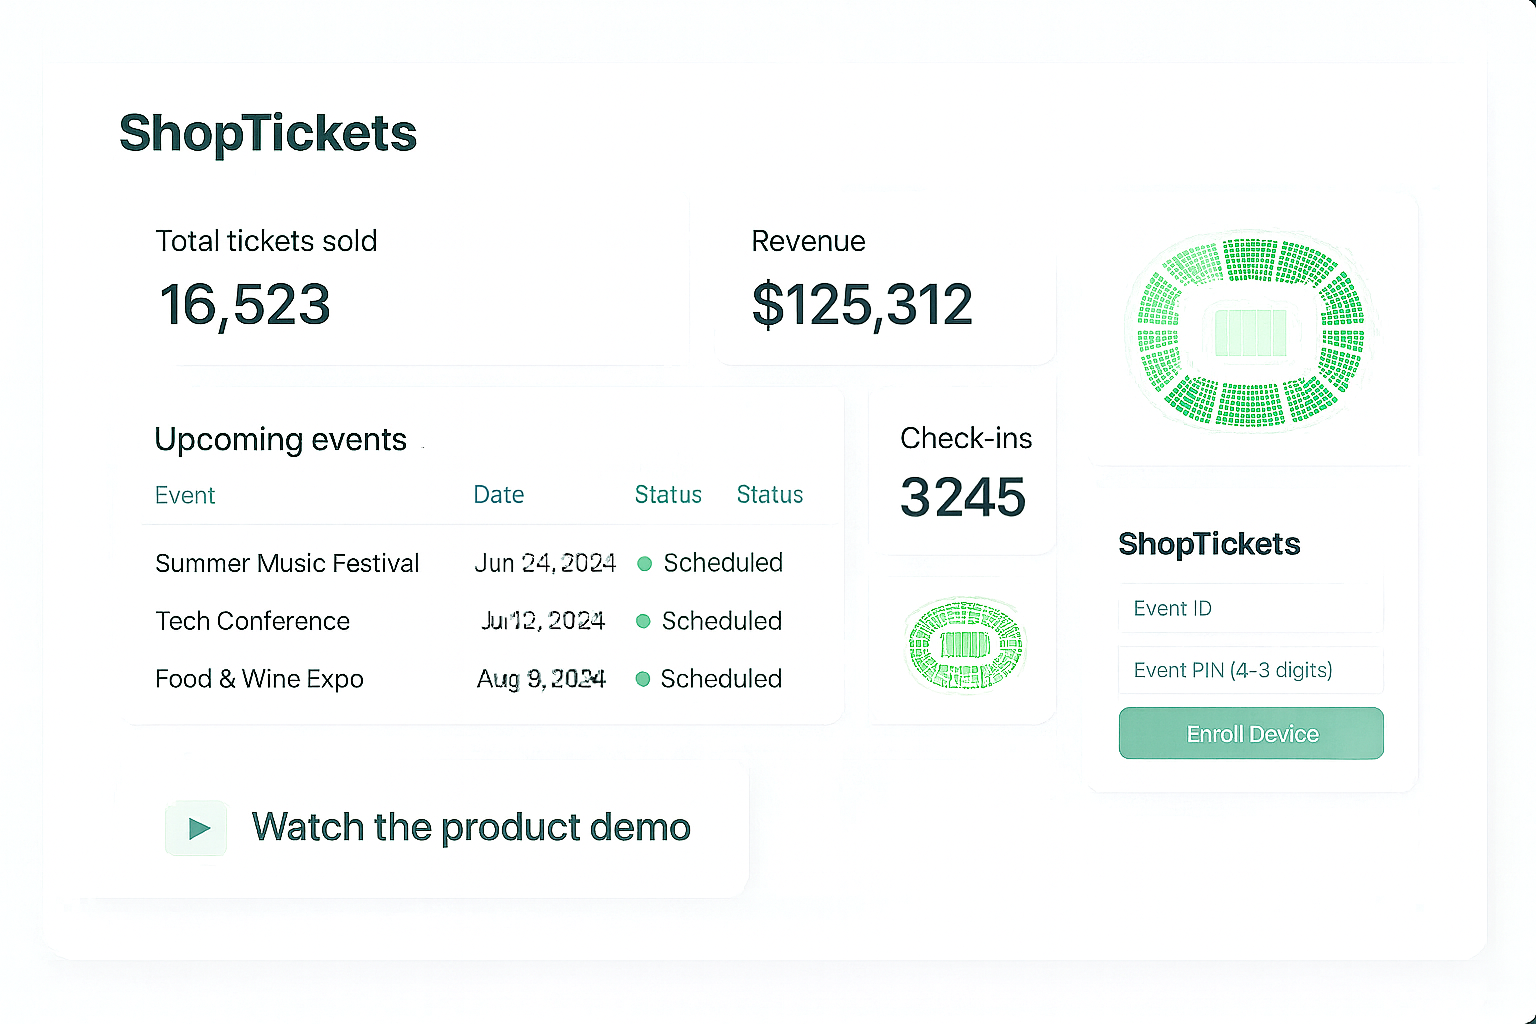Click the small circular venue map thumbnail
This screenshot has height=1024, width=1536.
click(964, 645)
